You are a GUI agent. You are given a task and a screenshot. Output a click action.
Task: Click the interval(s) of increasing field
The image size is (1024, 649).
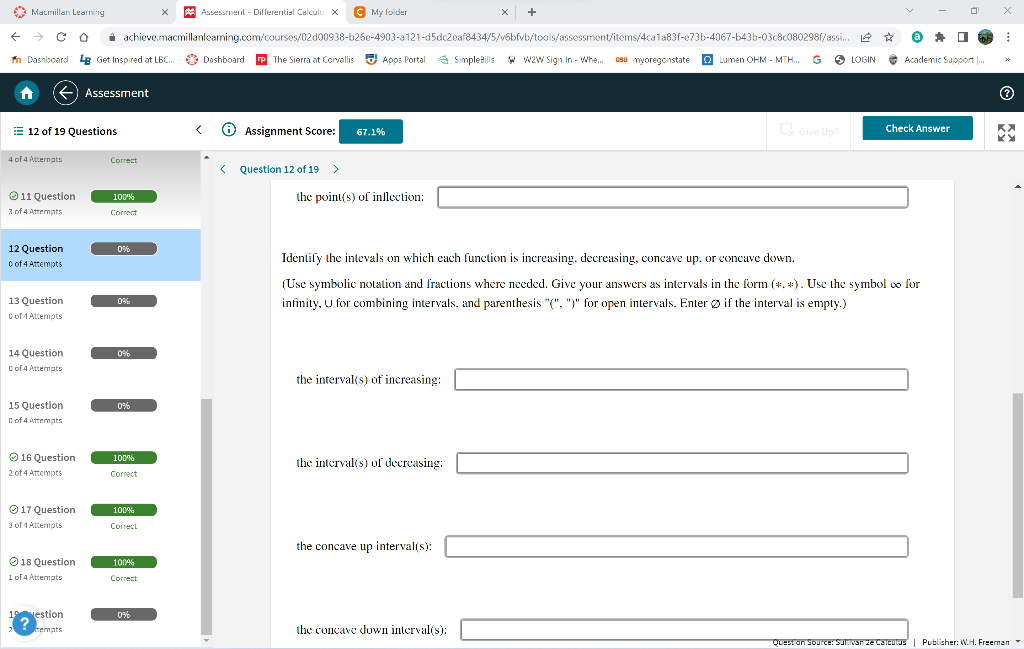[681, 379]
